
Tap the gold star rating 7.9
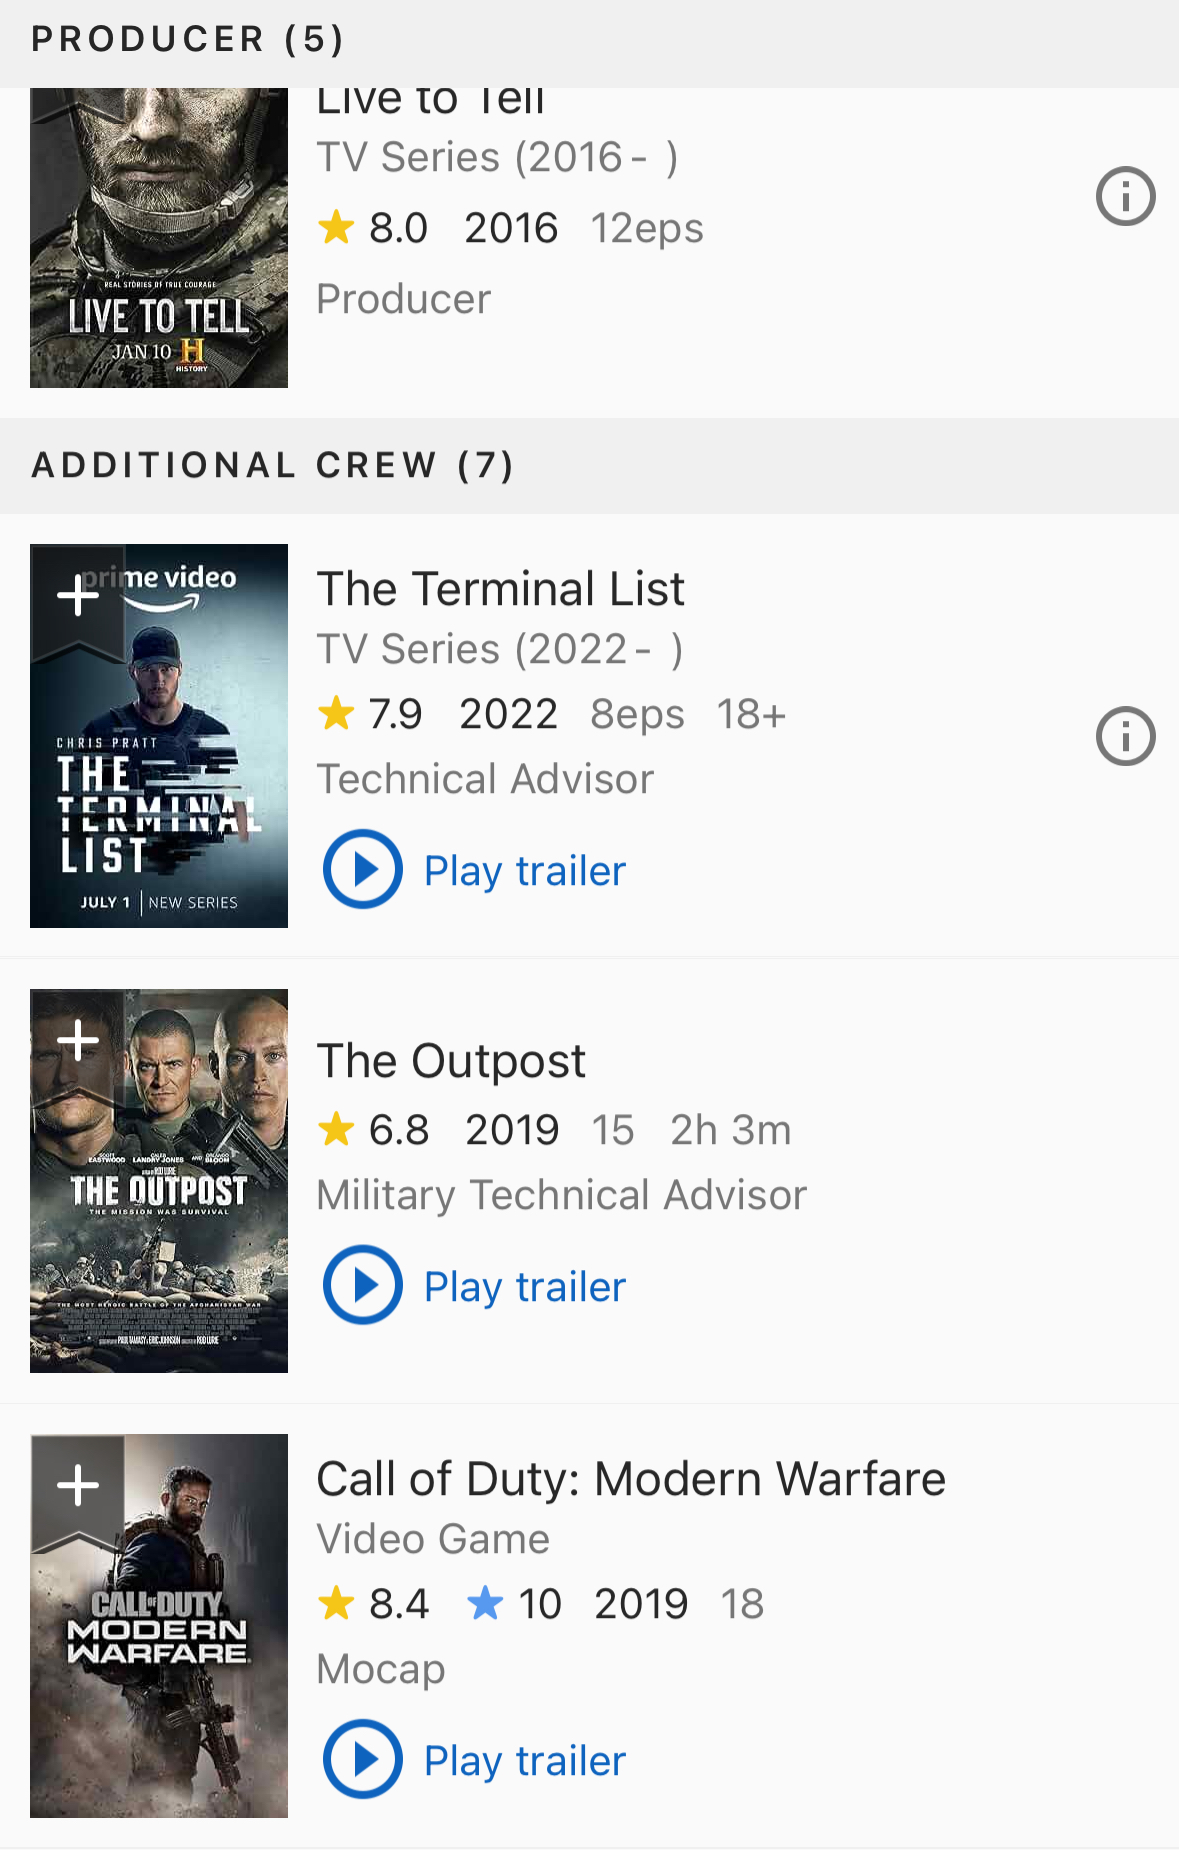tap(336, 714)
